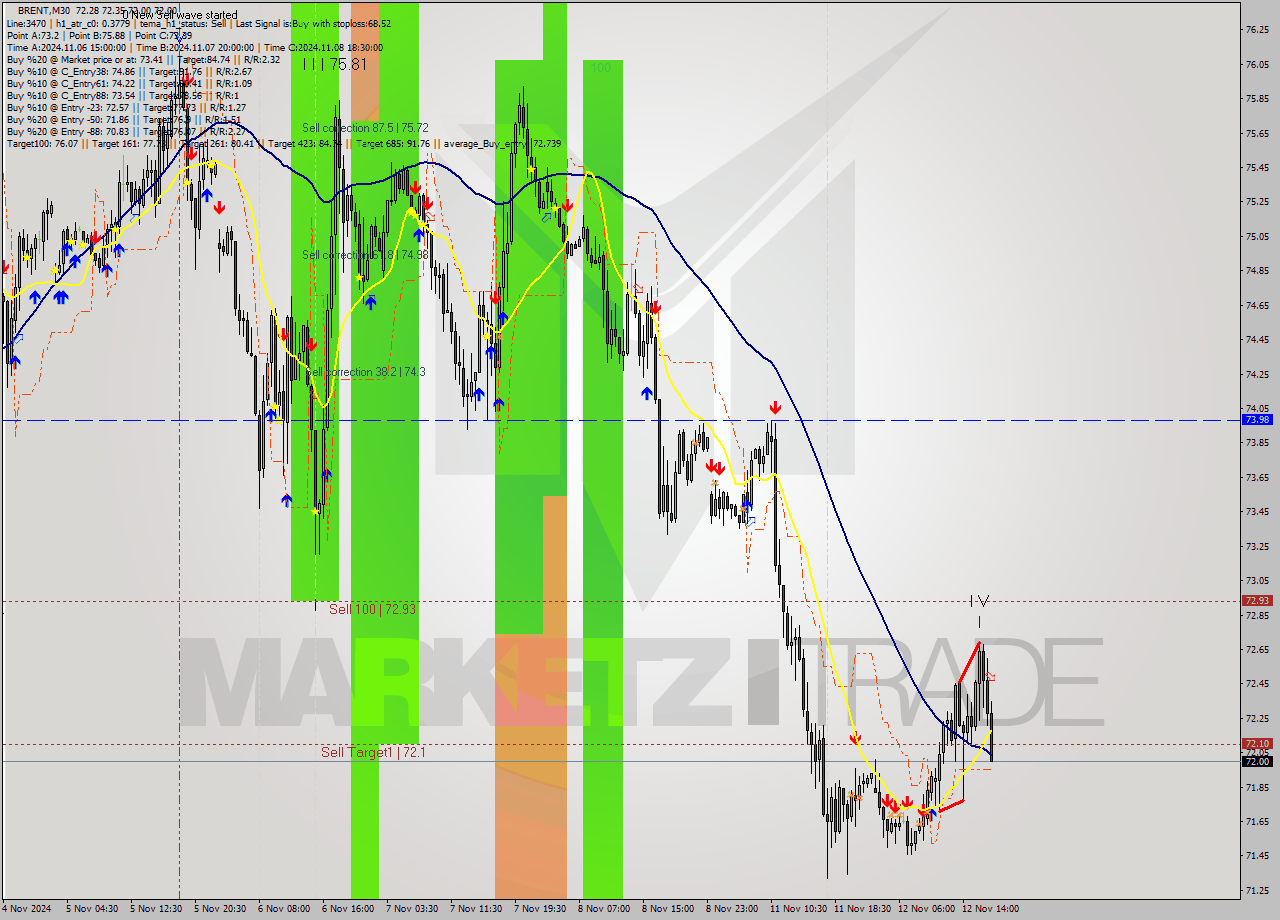Click the '11 Nov 10:30' time axis label
This screenshot has width=1280, height=920.
coord(799,909)
